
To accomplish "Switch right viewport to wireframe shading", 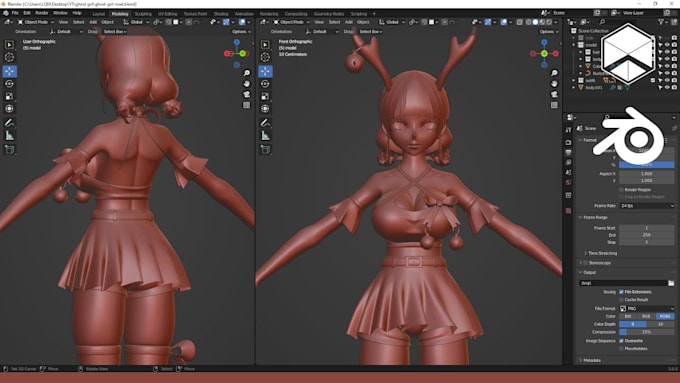I will [x=529, y=22].
